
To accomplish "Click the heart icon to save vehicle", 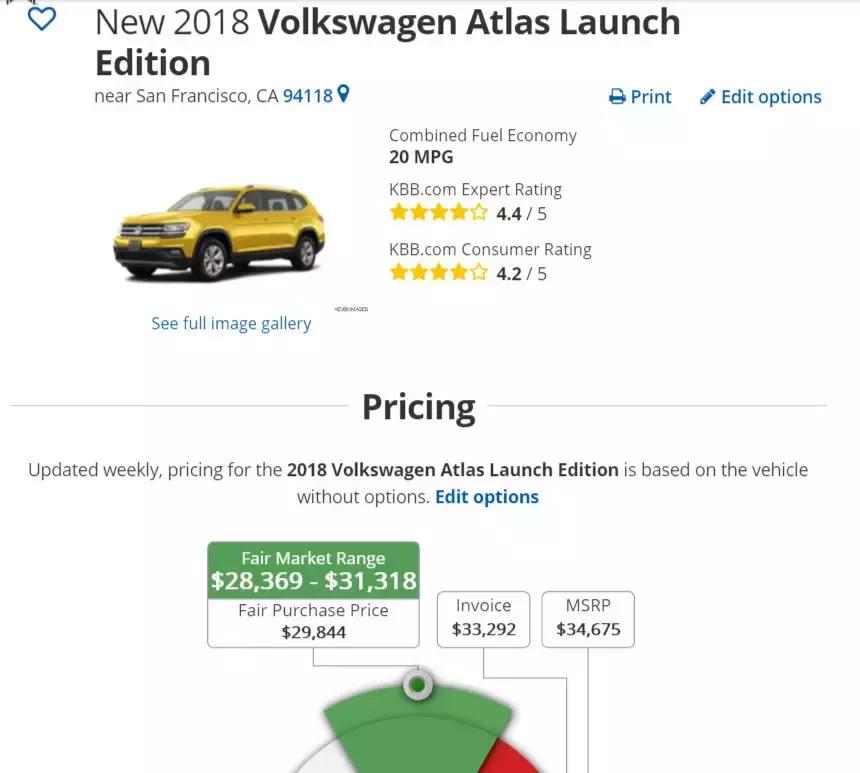I will tap(41, 19).
